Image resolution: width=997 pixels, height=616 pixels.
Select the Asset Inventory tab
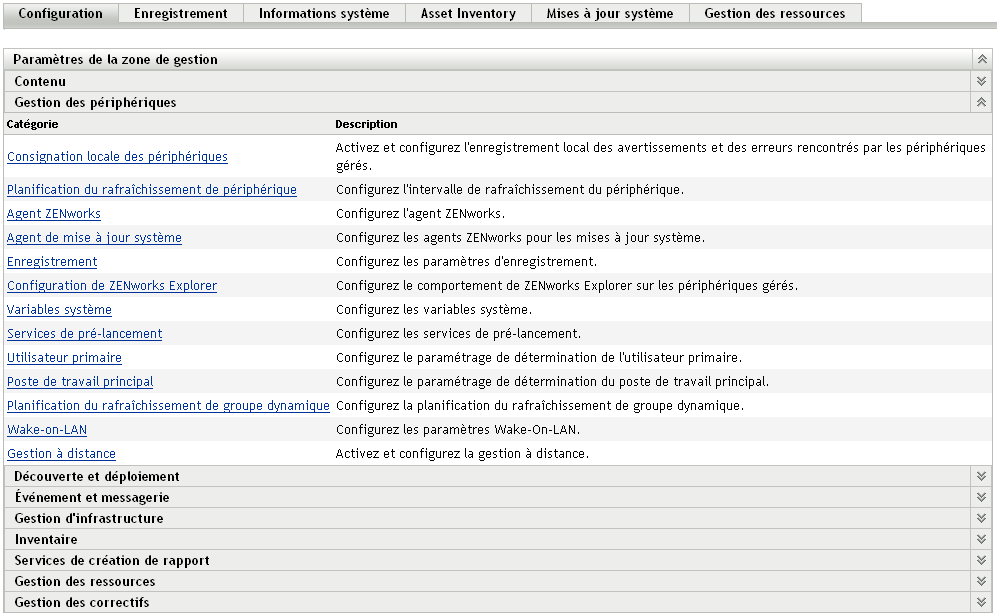point(468,14)
